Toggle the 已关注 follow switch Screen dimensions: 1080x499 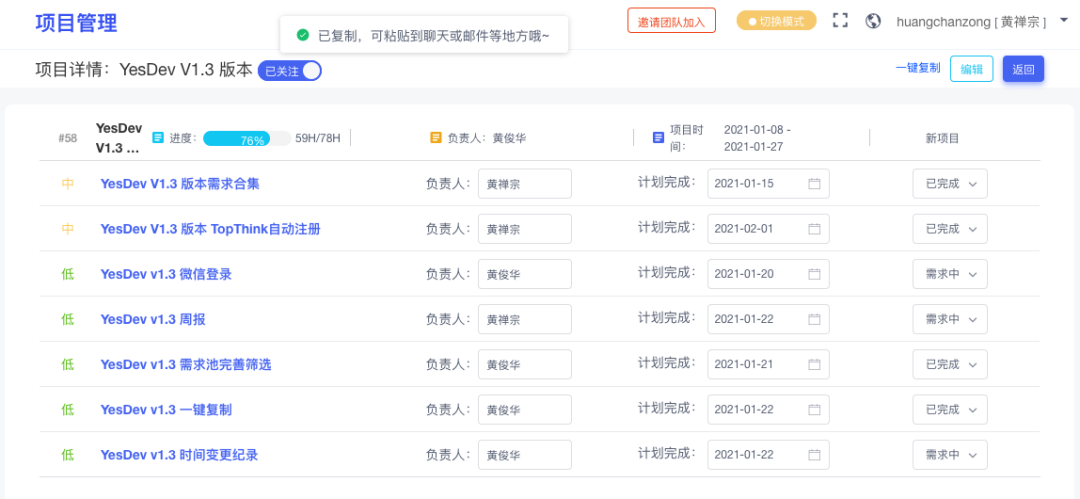pos(290,70)
